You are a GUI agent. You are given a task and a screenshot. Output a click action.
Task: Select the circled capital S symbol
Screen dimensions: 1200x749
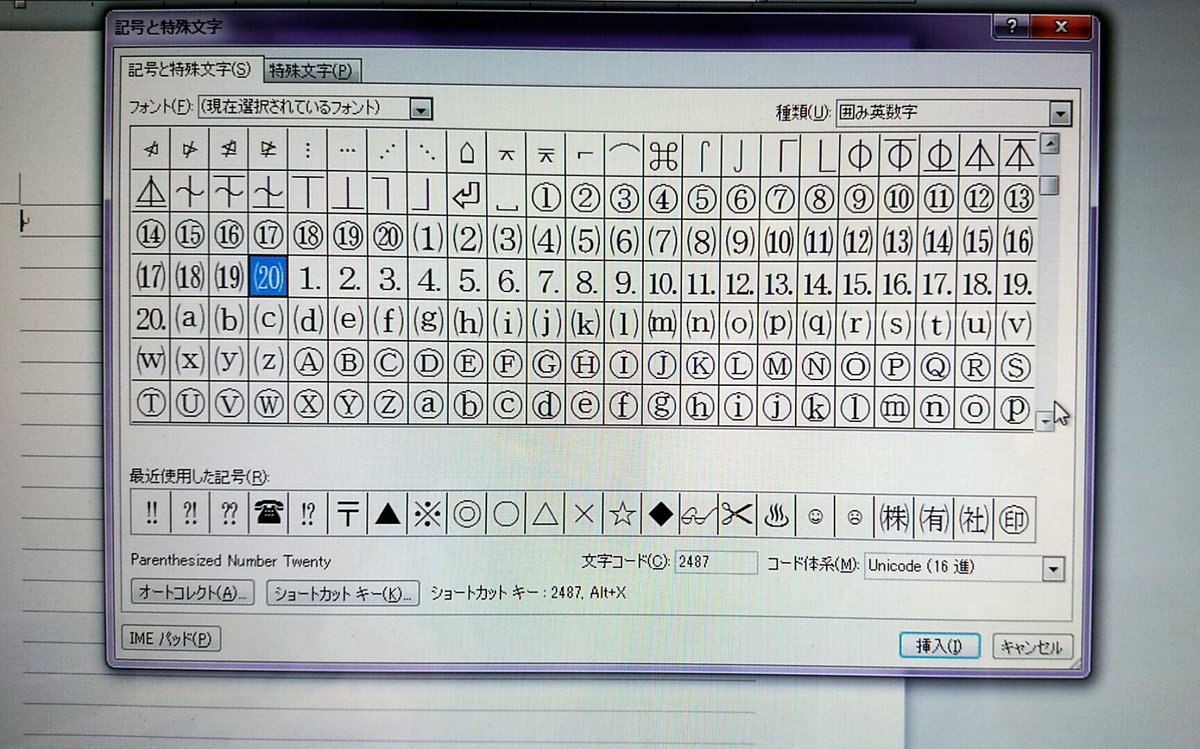1016,367
